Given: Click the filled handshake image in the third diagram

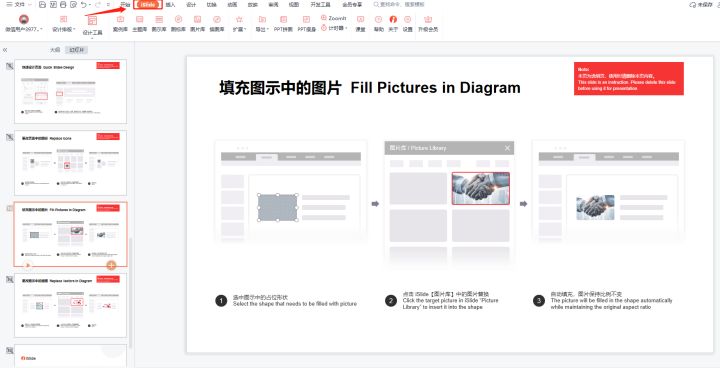Looking at the screenshot, I should click(595, 208).
